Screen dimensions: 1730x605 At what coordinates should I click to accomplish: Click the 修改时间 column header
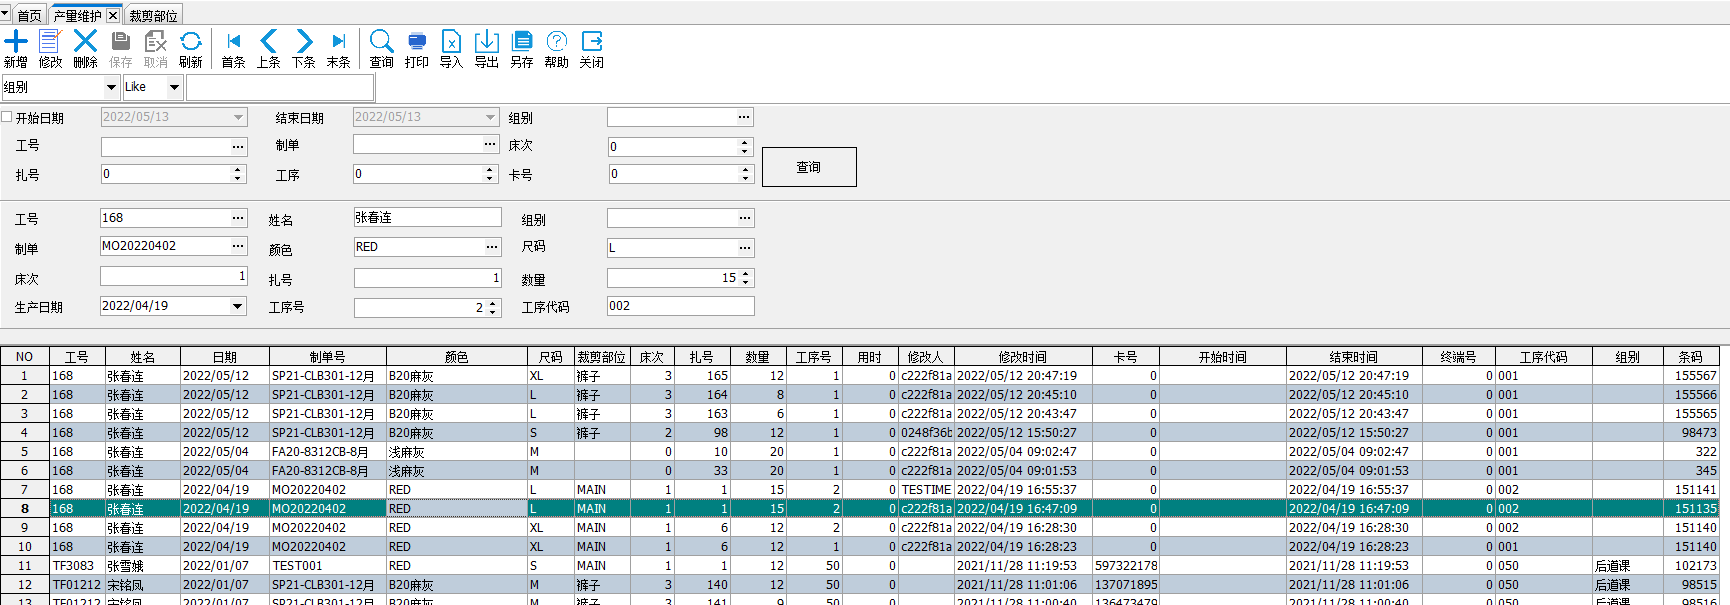pyautogui.click(x=1023, y=357)
